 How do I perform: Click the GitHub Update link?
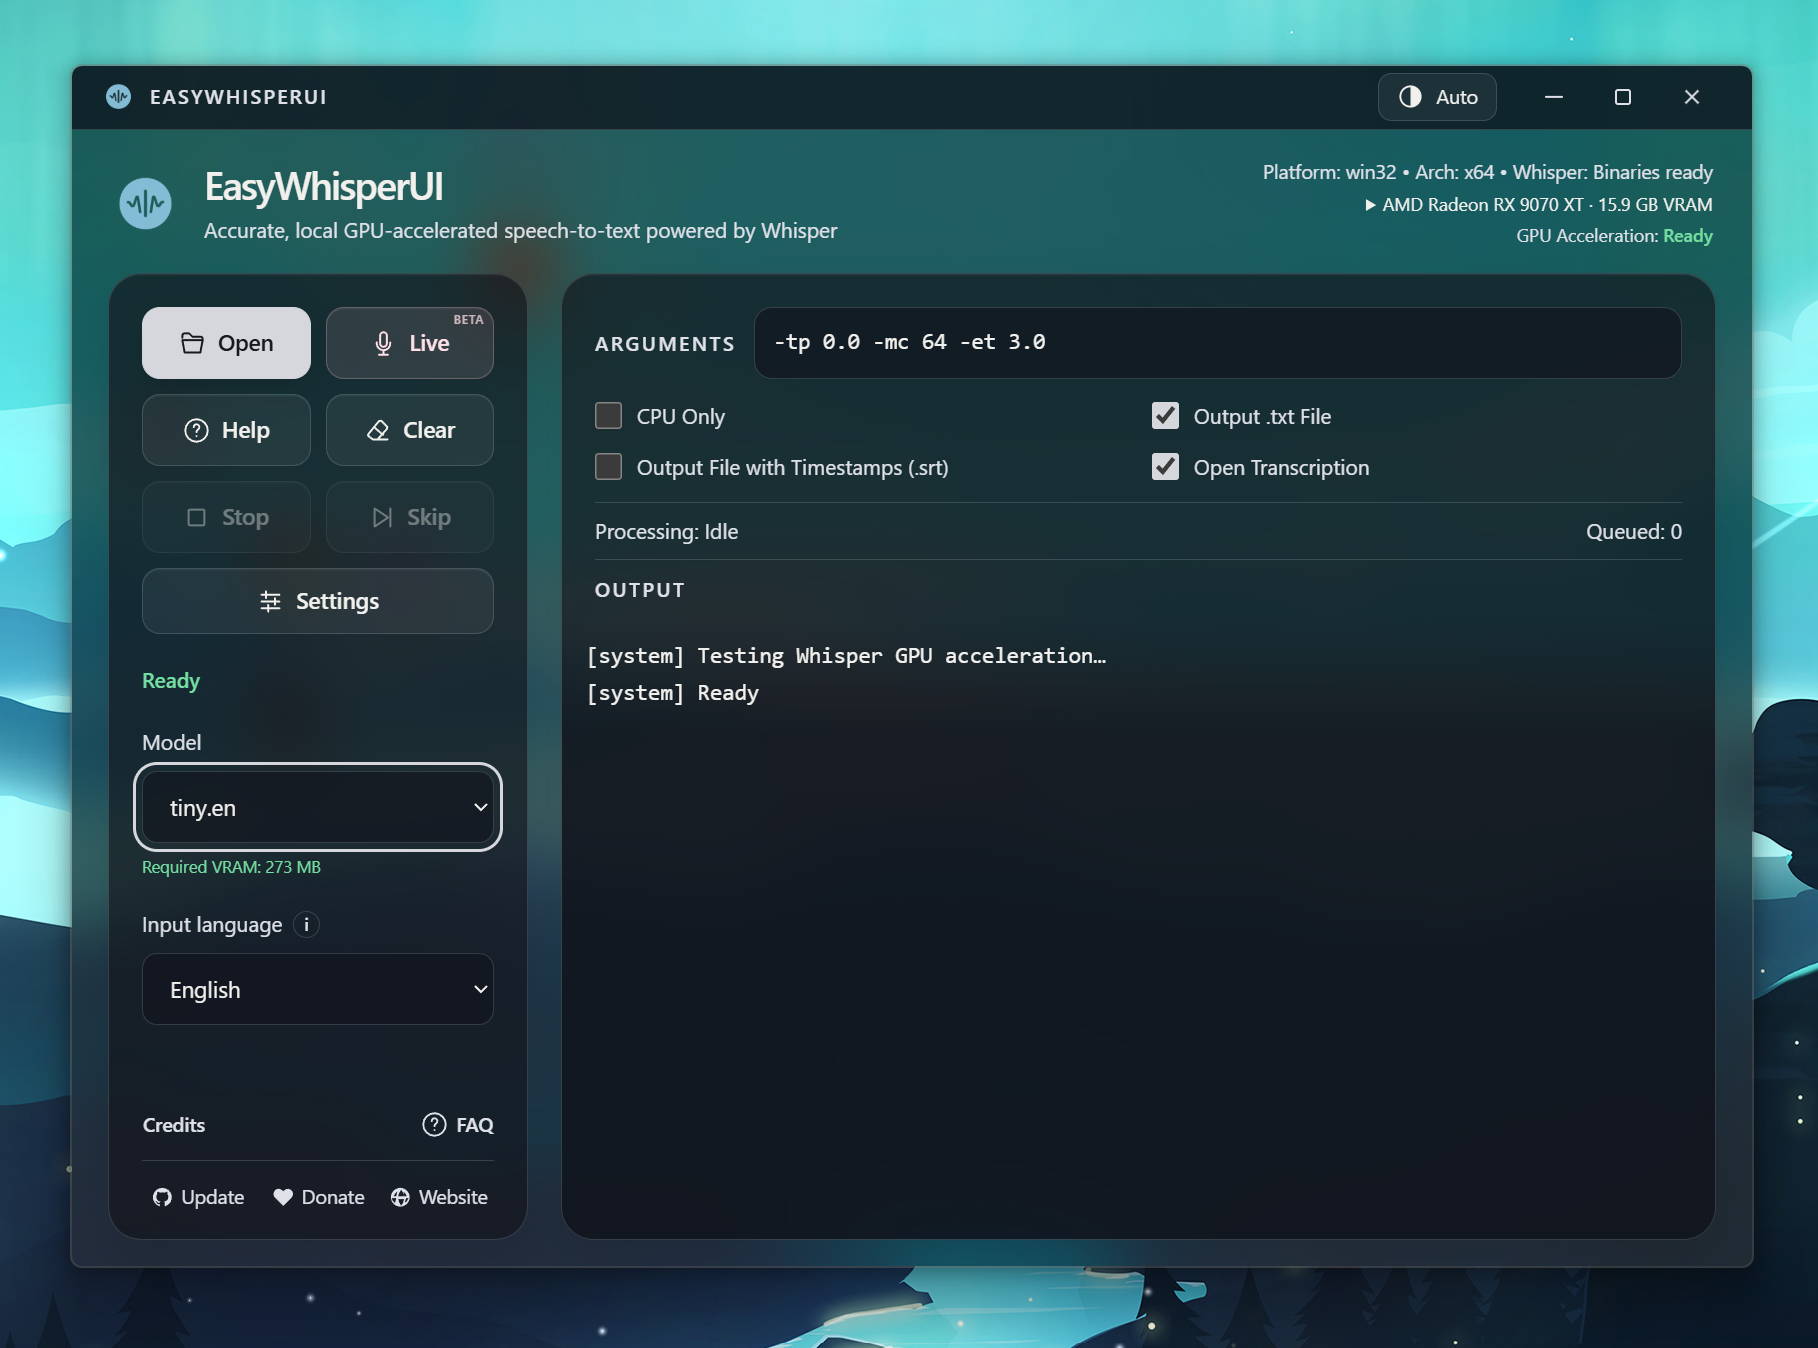pyautogui.click(x=198, y=1197)
